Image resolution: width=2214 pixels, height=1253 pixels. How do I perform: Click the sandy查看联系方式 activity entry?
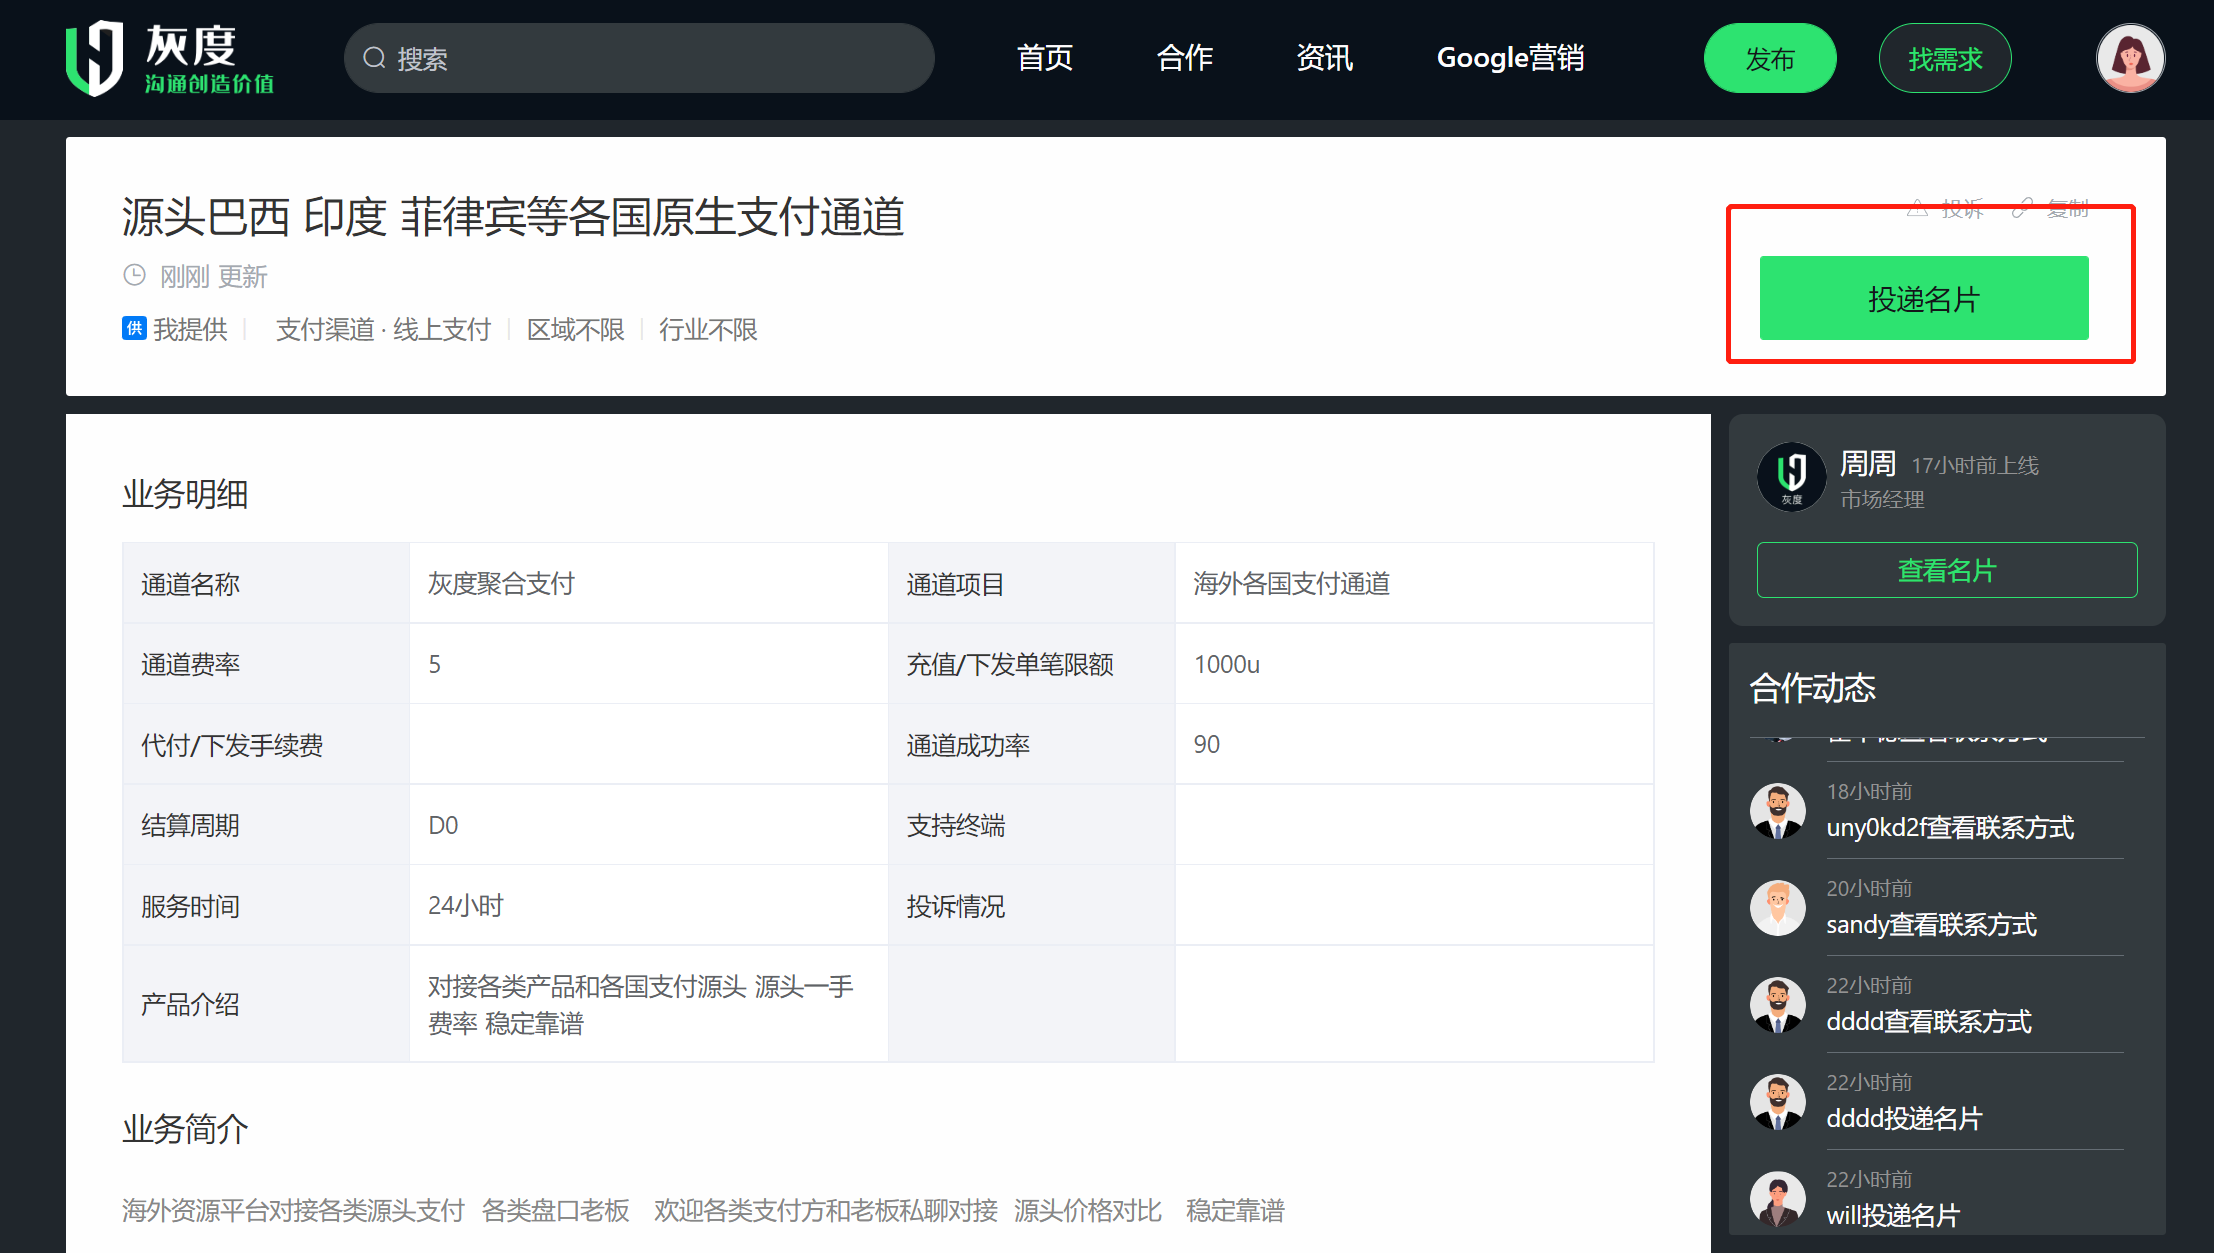point(1931,924)
